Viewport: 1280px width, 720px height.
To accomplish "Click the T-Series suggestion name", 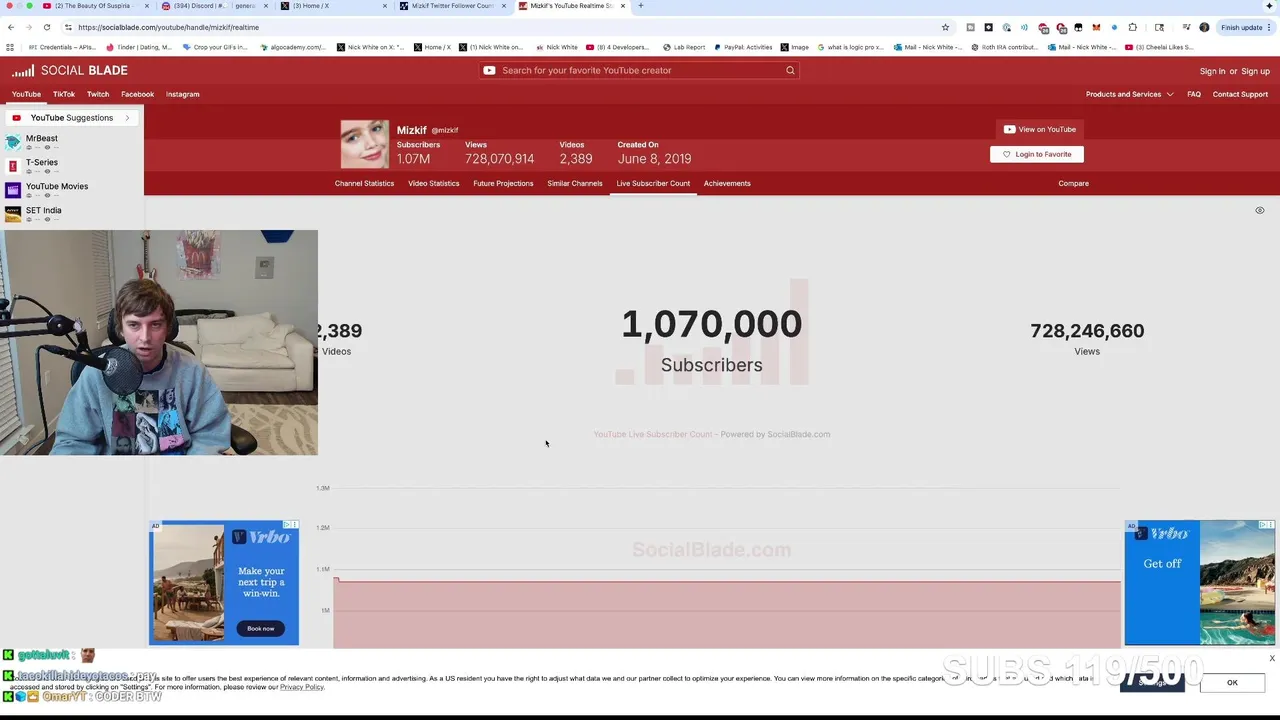I will (x=42, y=162).
